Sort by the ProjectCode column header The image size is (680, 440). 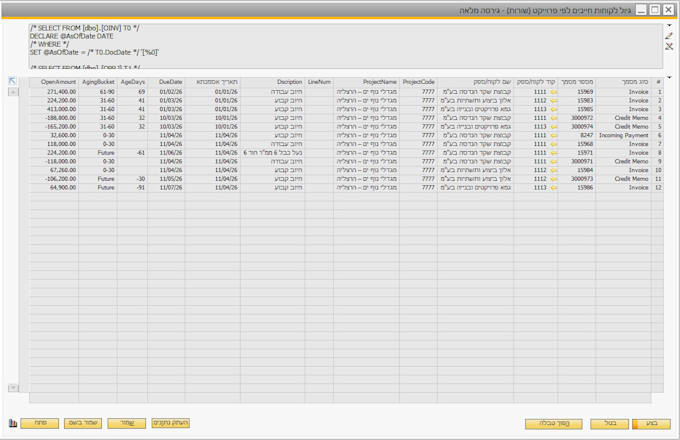(x=418, y=82)
